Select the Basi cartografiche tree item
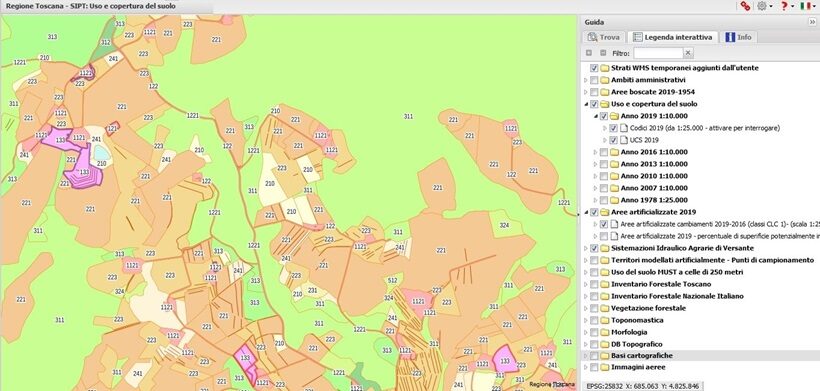 tap(642, 356)
